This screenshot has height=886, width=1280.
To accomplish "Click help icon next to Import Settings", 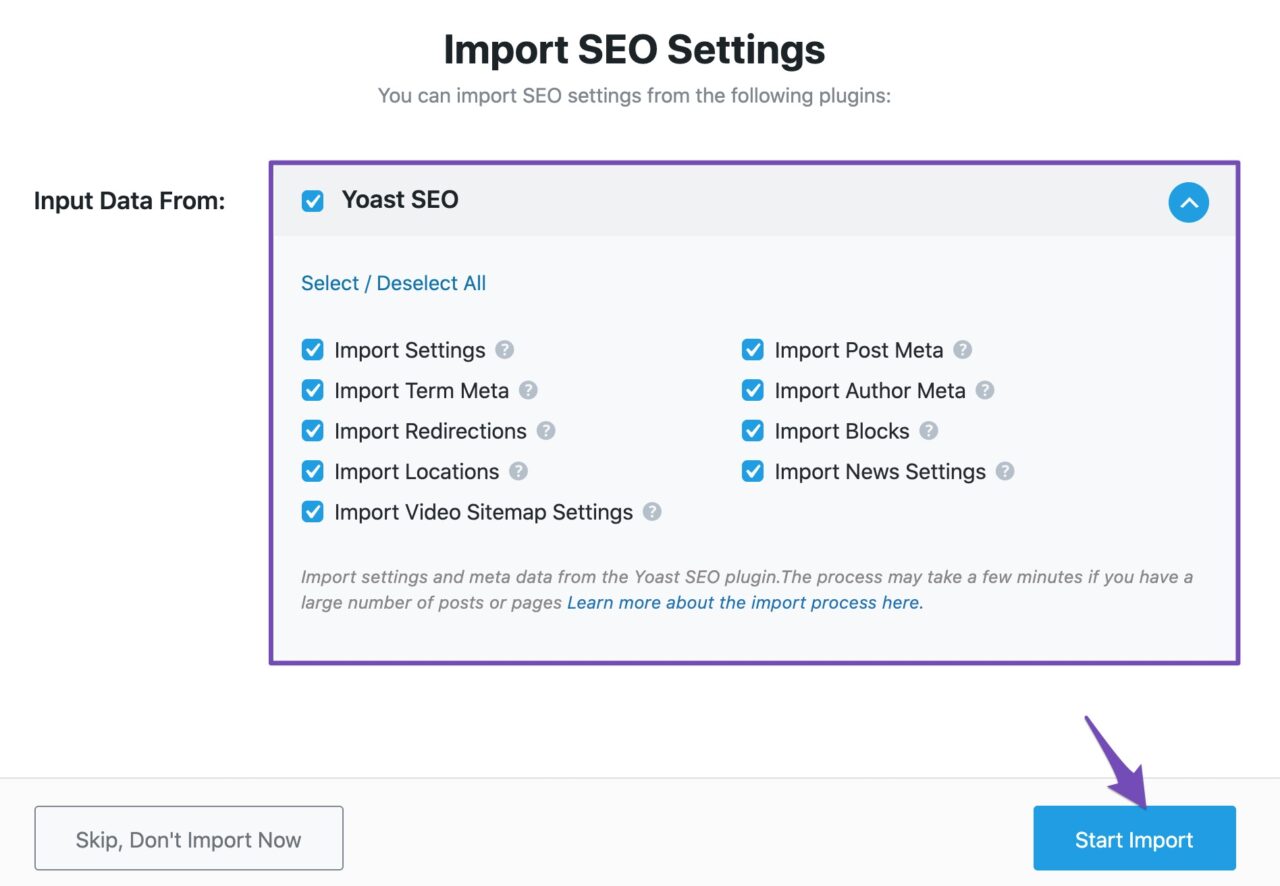I will tap(505, 350).
